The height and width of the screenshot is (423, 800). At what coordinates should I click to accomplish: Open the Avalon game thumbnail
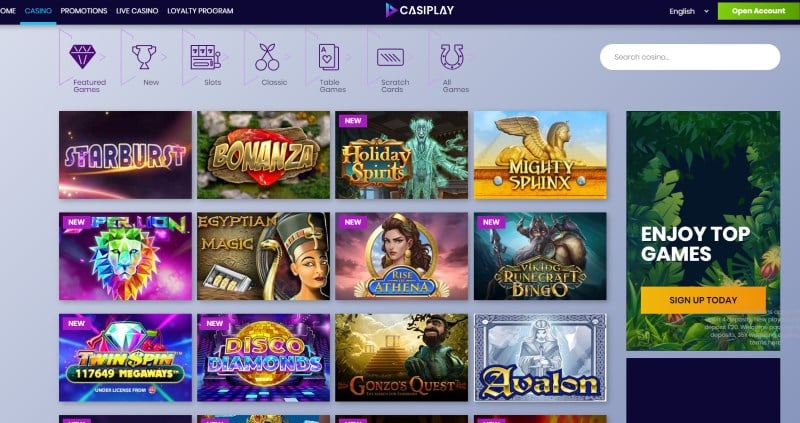coord(540,357)
